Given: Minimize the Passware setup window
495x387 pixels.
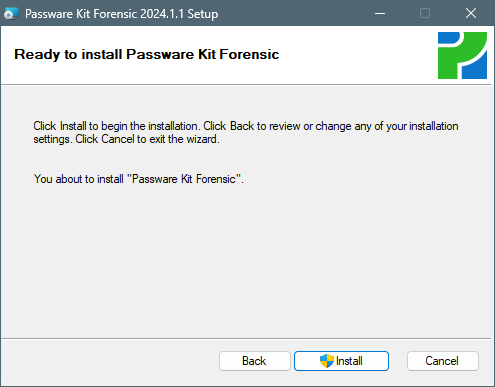Looking at the screenshot, I should point(380,13).
